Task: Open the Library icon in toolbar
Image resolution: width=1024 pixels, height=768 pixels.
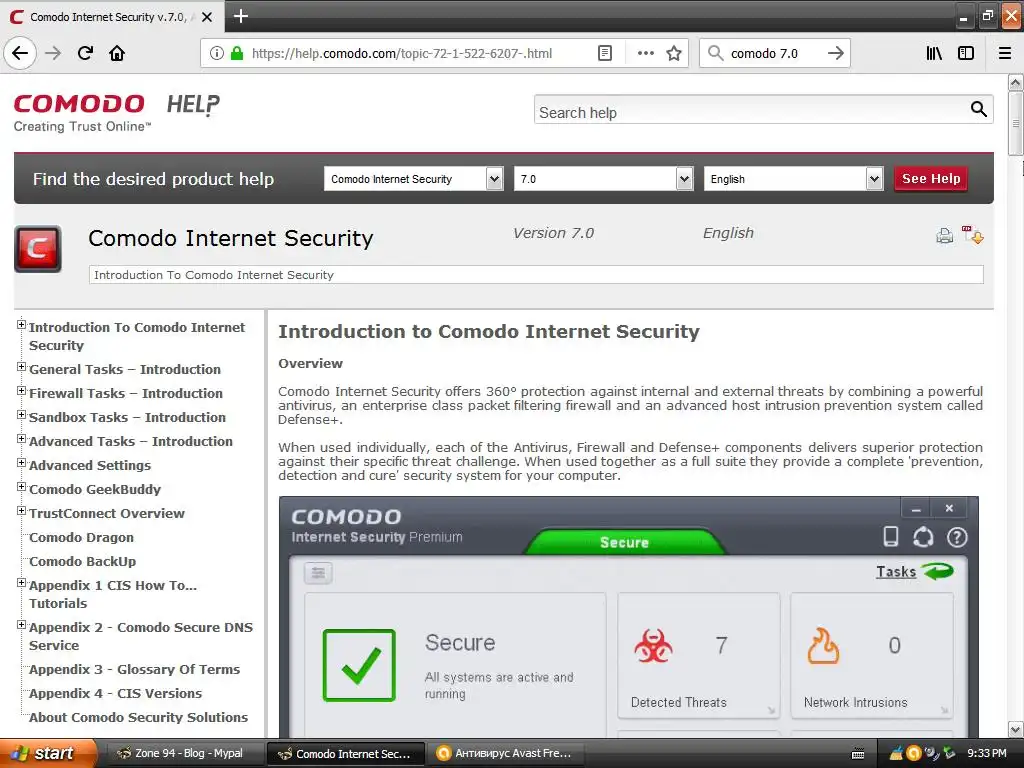Action: pyautogui.click(x=934, y=54)
